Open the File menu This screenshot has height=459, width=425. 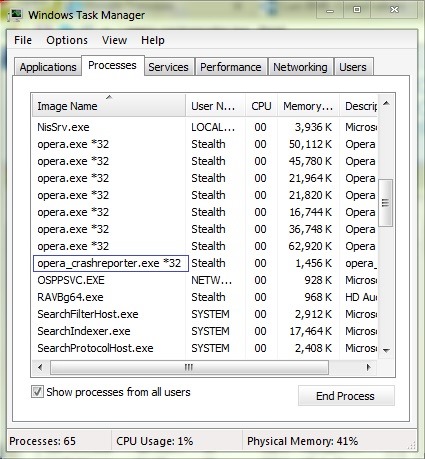23,40
